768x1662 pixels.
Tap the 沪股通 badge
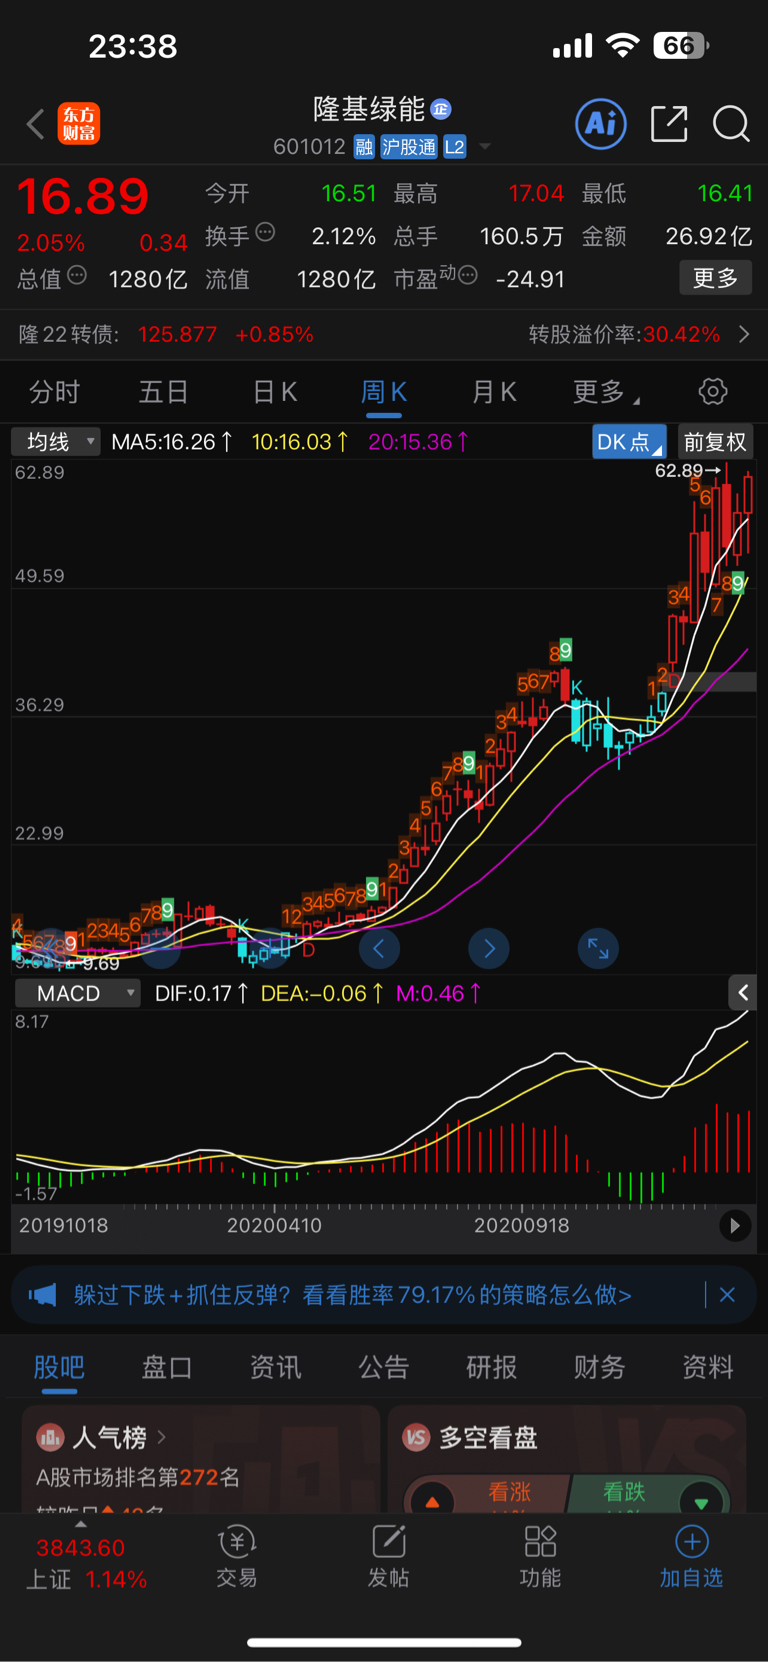408,147
